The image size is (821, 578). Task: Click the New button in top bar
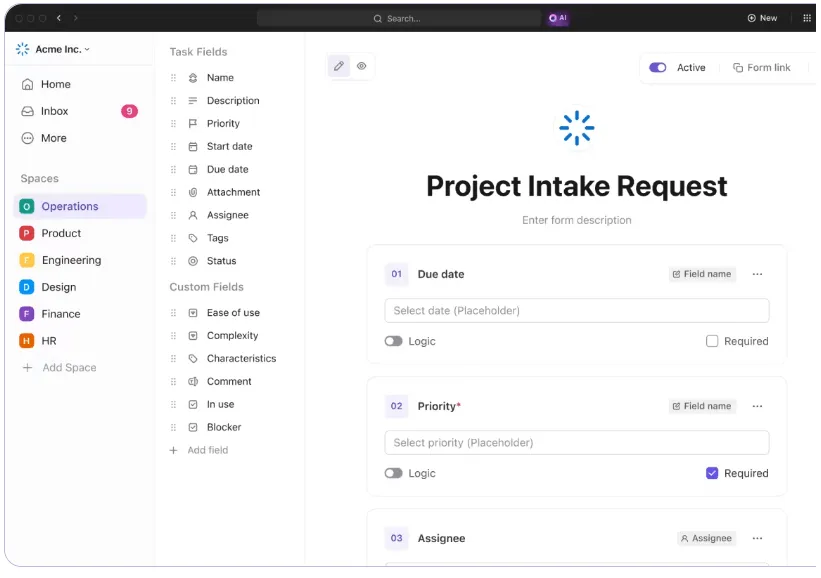point(762,18)
